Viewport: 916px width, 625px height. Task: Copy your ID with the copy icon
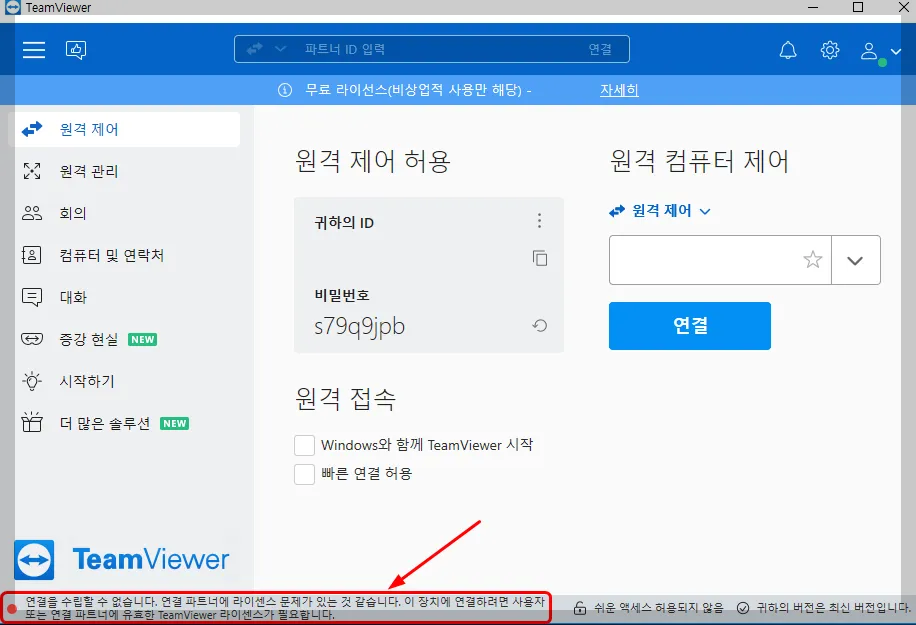540,258
